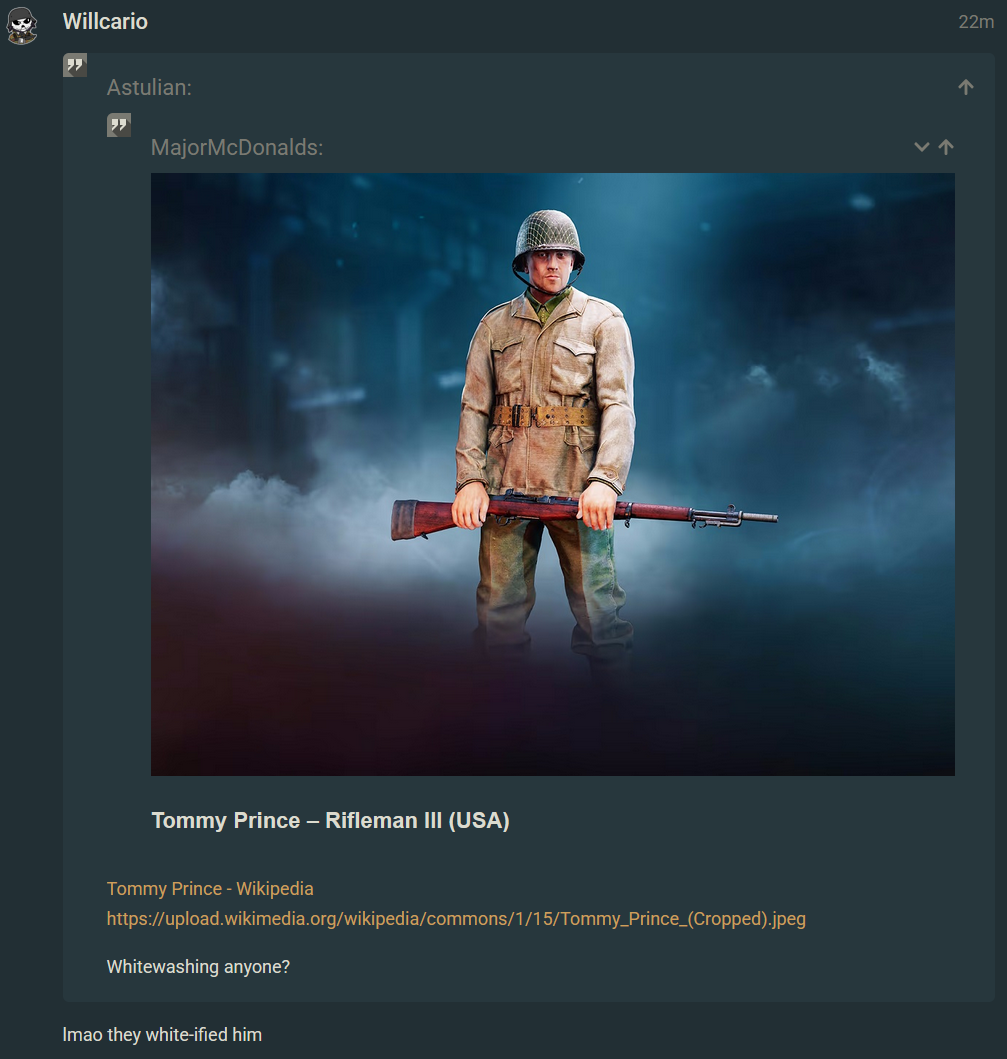
Task: Collapse the MajorMcDonalds quote chevron
Action: [x=921, y=147]
